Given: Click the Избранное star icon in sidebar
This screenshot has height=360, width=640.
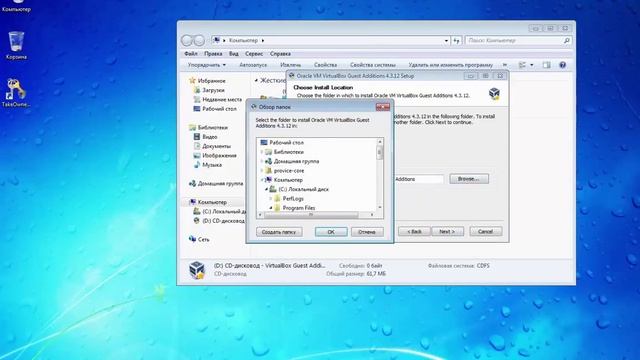Looking at the screenshot, I should 192,80.
